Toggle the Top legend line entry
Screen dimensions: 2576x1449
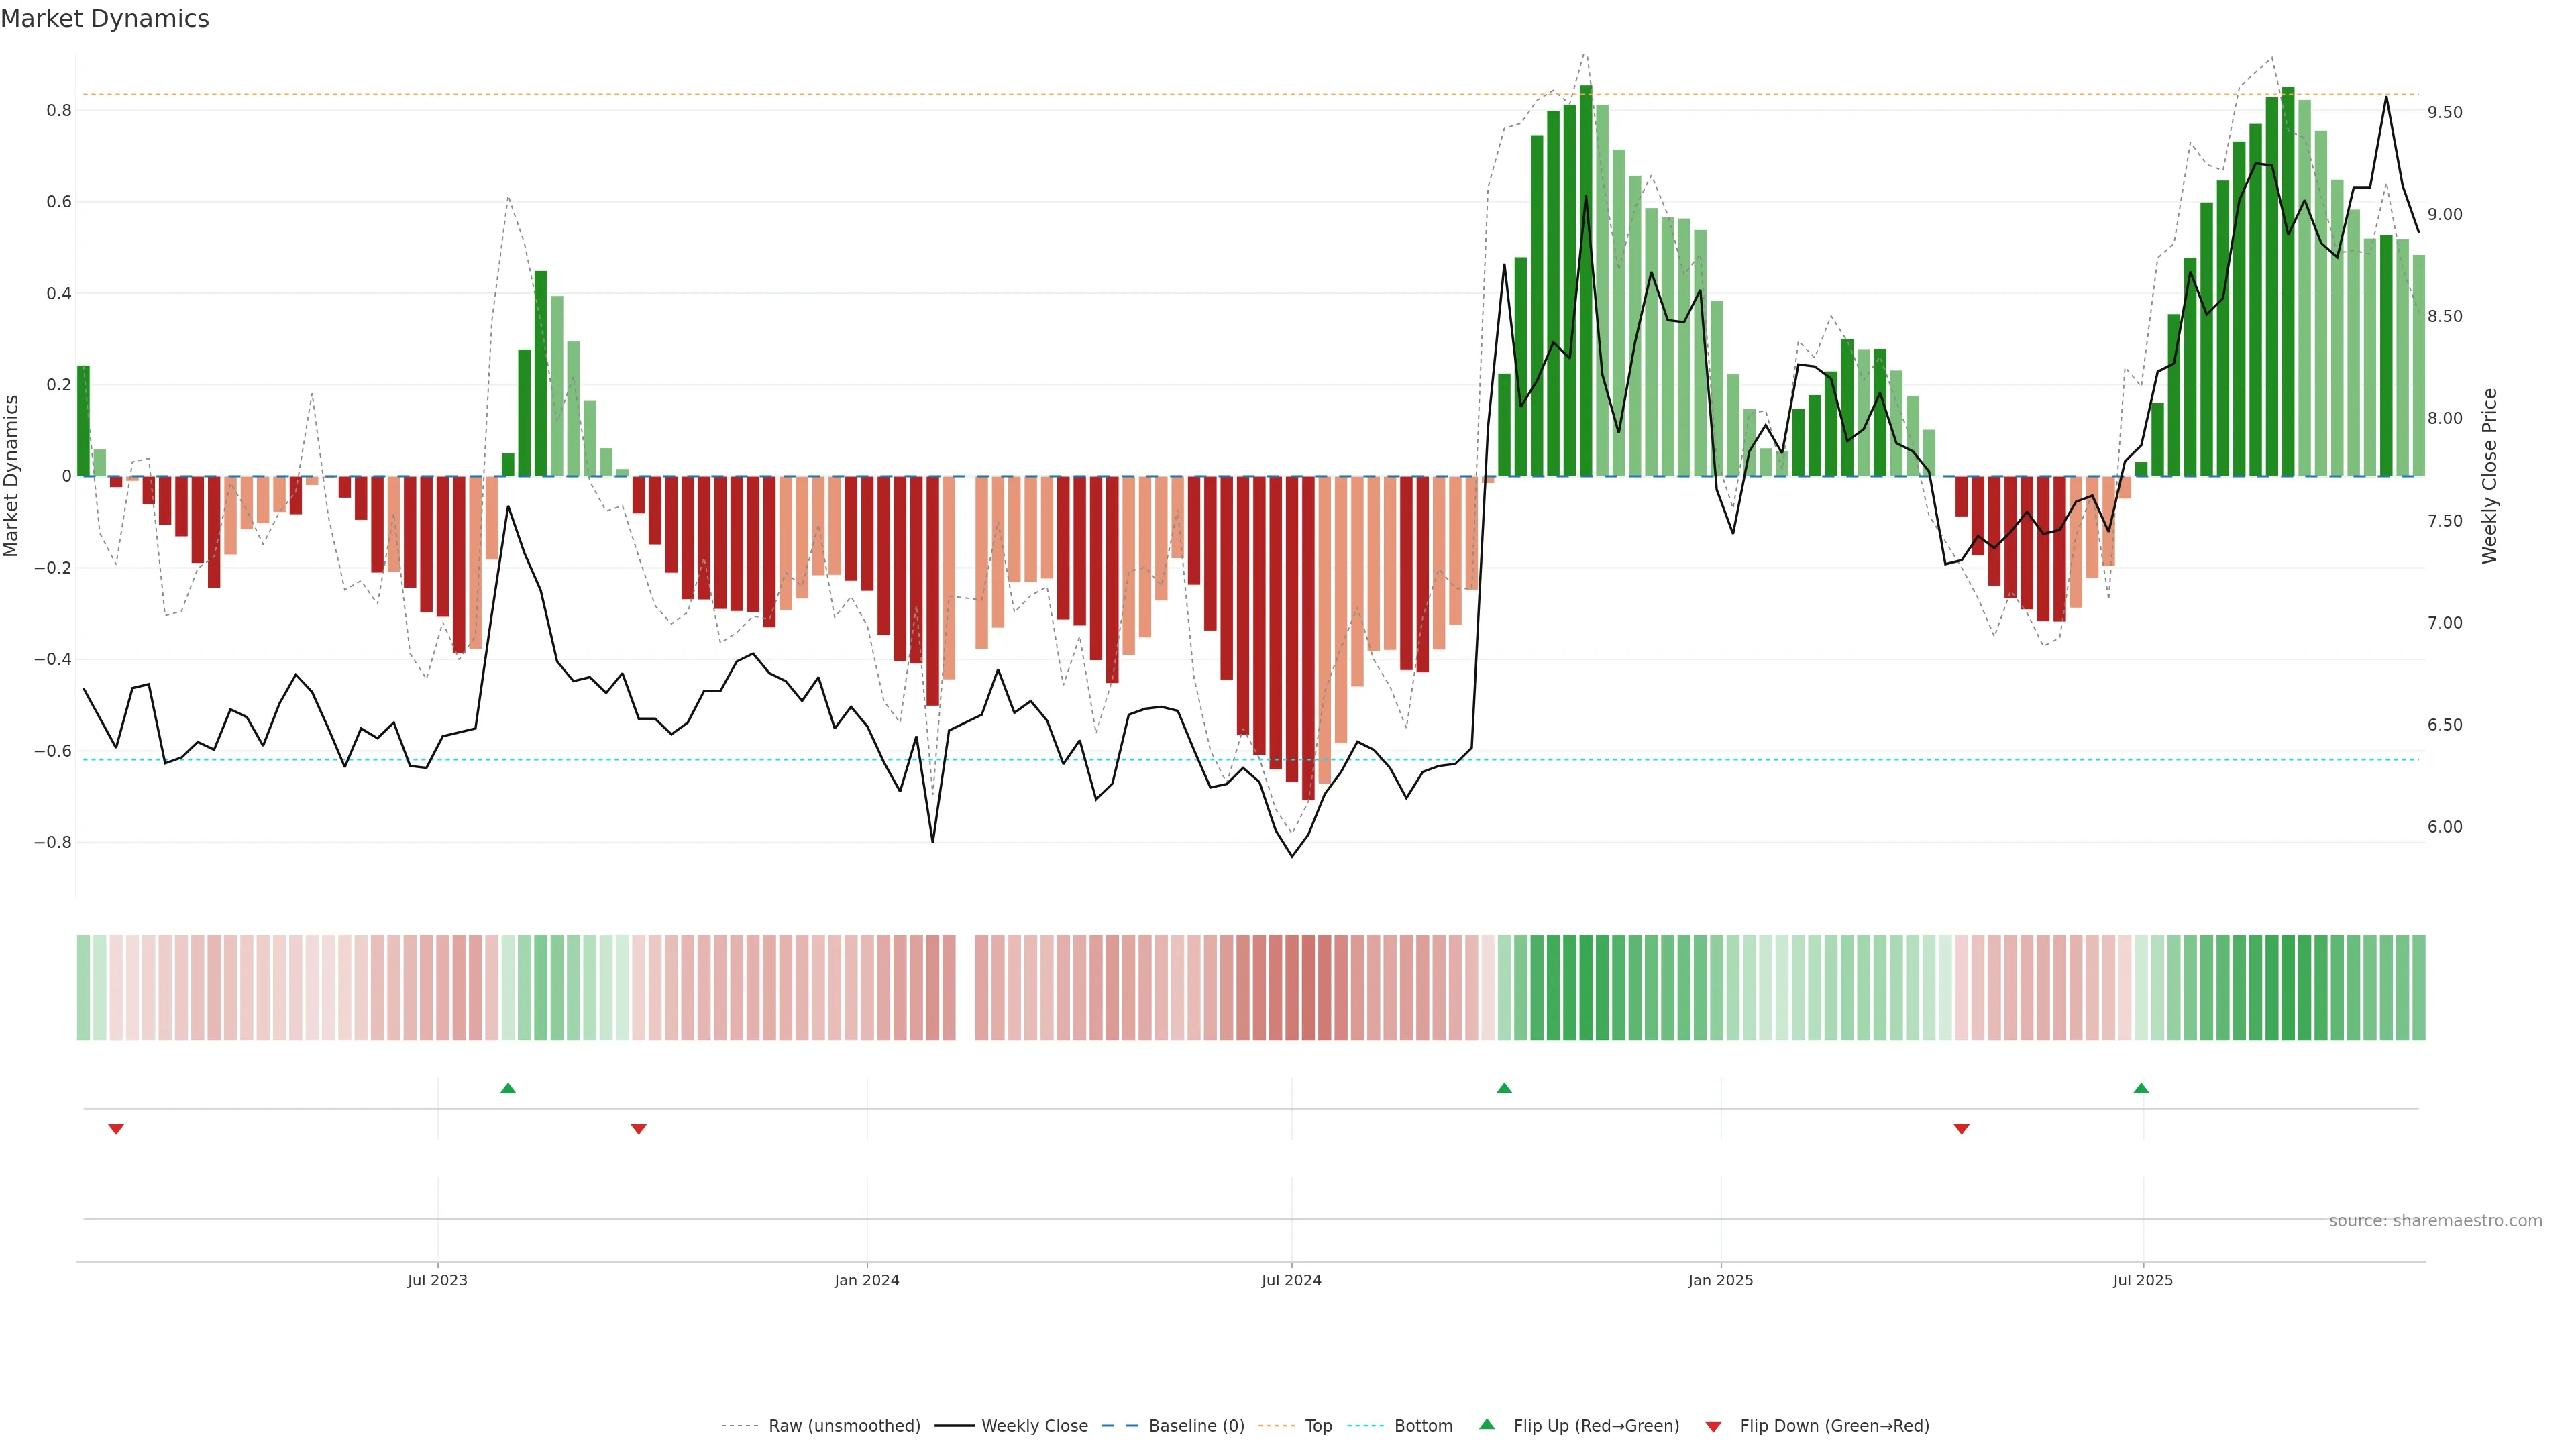point(1318,1426)
